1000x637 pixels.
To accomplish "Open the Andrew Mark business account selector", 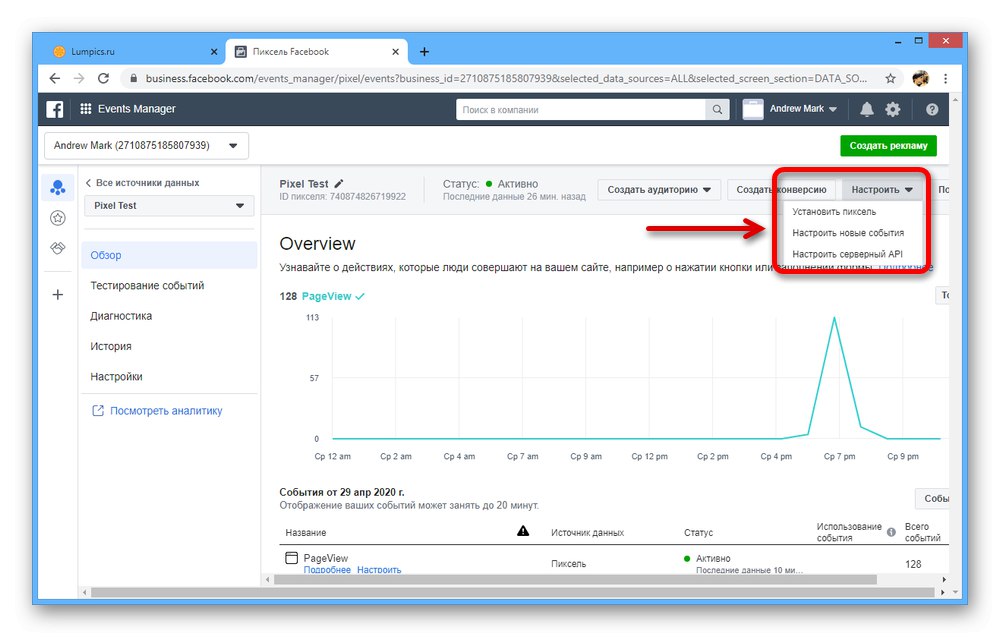I will pyautogui.click(x=146, y=145).
